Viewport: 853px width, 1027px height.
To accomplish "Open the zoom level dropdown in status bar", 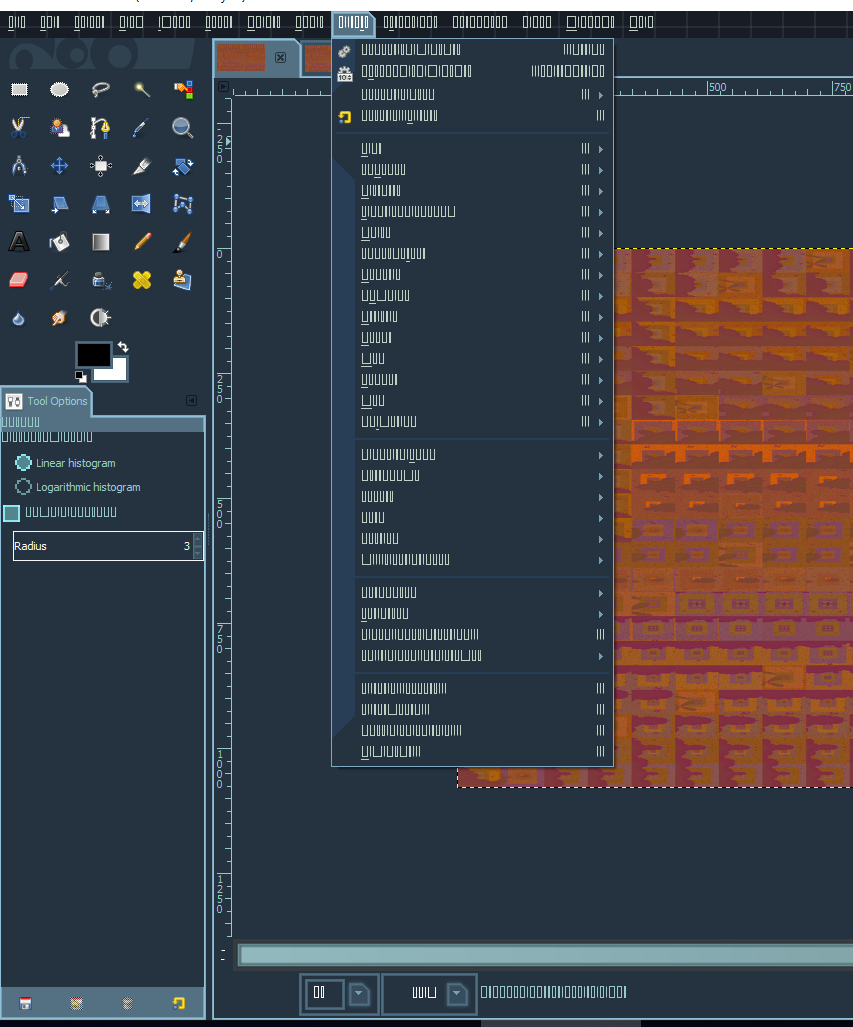I will [359, 993].
